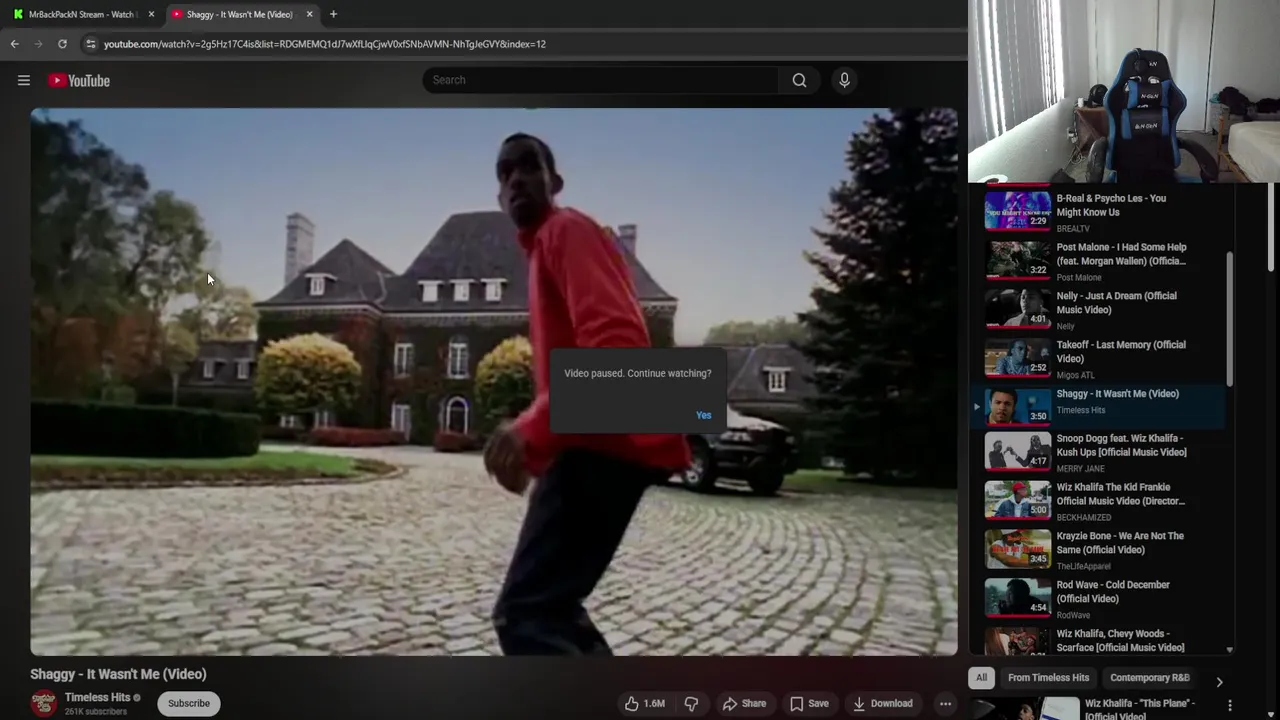
Task: Open a new browser tab
Action: [x=333, y=14]
